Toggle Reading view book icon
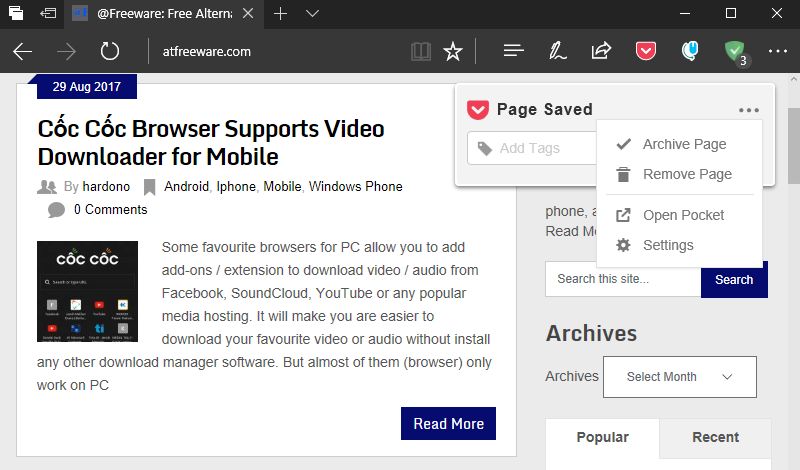The width and height of the screenshot is (800, 470). (422, 51)
